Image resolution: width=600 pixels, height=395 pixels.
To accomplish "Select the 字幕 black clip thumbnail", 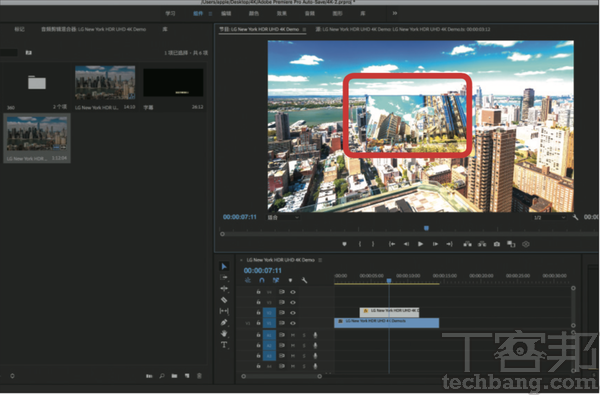I will click(173, 83).
